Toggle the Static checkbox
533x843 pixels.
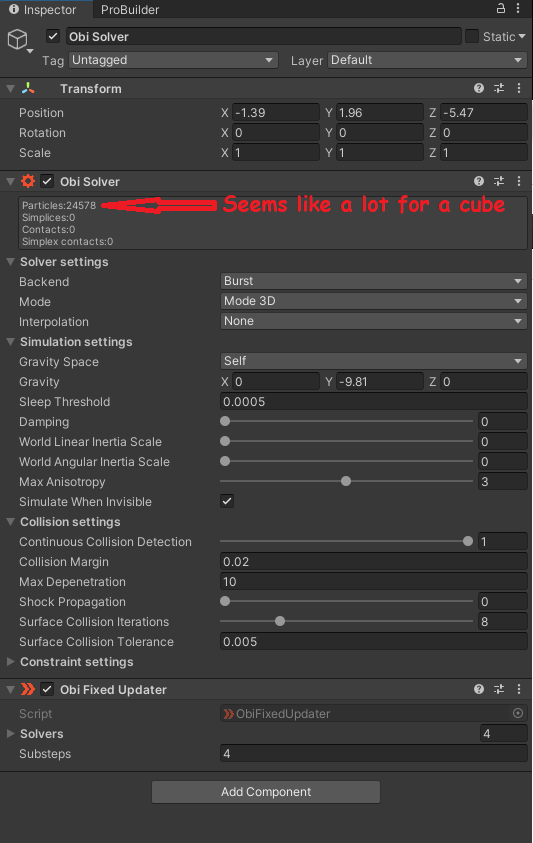472,36
